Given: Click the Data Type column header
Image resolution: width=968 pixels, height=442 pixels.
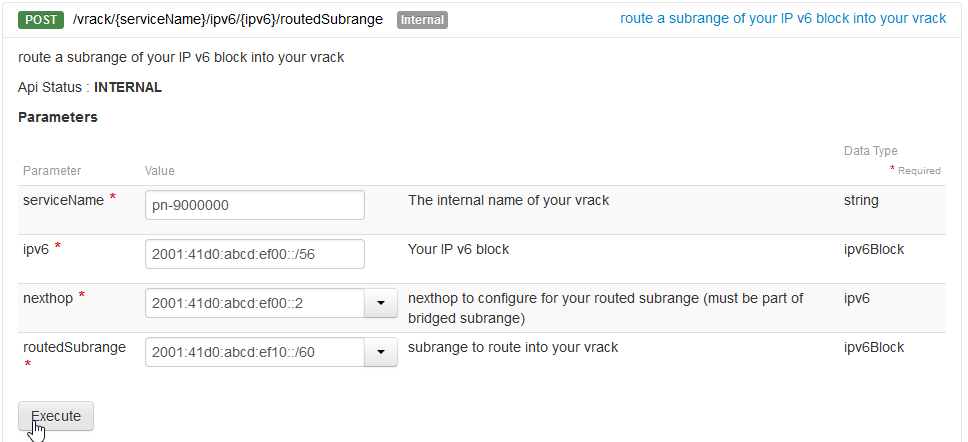Looking at the screenshot, I should click(870, 151).
